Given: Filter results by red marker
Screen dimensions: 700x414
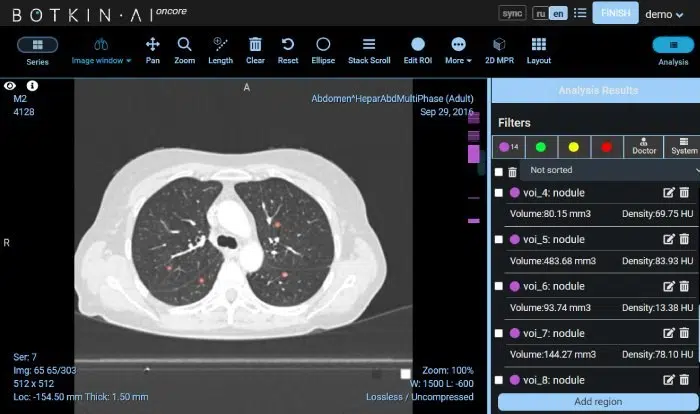Looking at the screenshot, I should coord(607,147).
